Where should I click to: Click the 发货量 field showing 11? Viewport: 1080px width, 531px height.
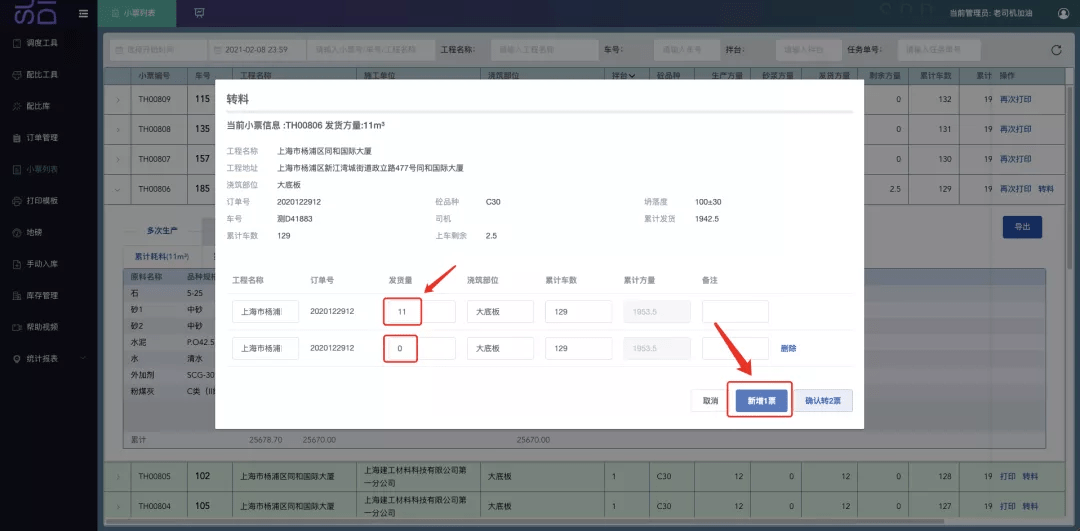[419, 312]
